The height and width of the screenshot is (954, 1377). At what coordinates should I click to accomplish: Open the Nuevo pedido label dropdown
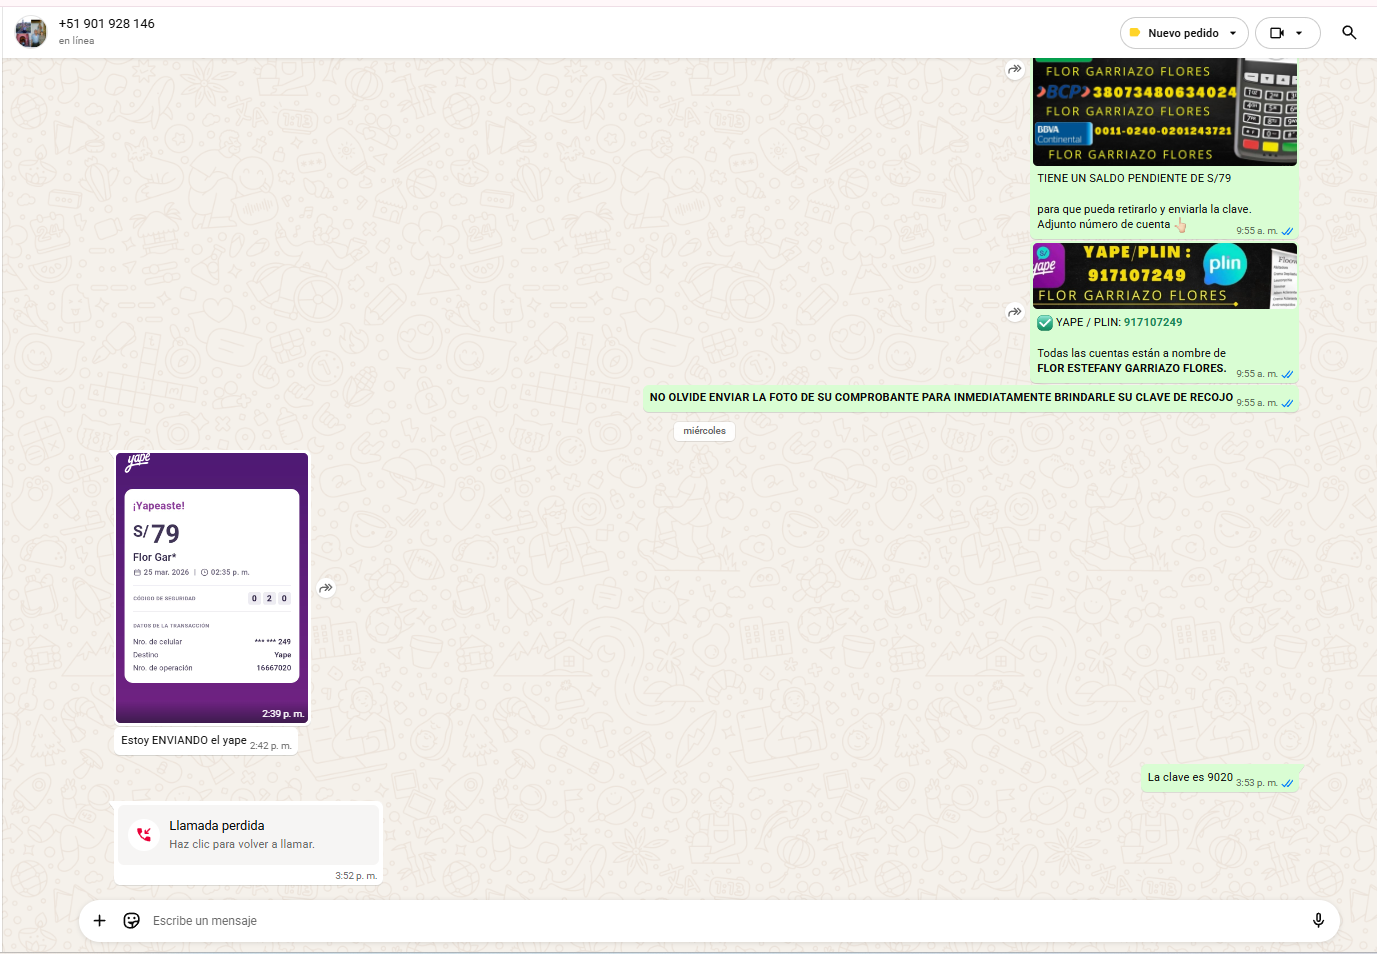click(x=1184, y=33)
